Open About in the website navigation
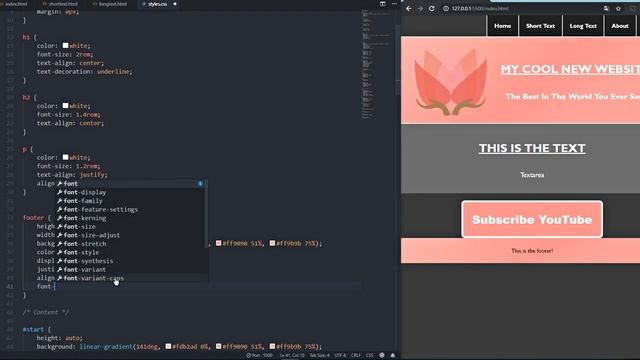The image size is (640, 360). coord(620,26)
